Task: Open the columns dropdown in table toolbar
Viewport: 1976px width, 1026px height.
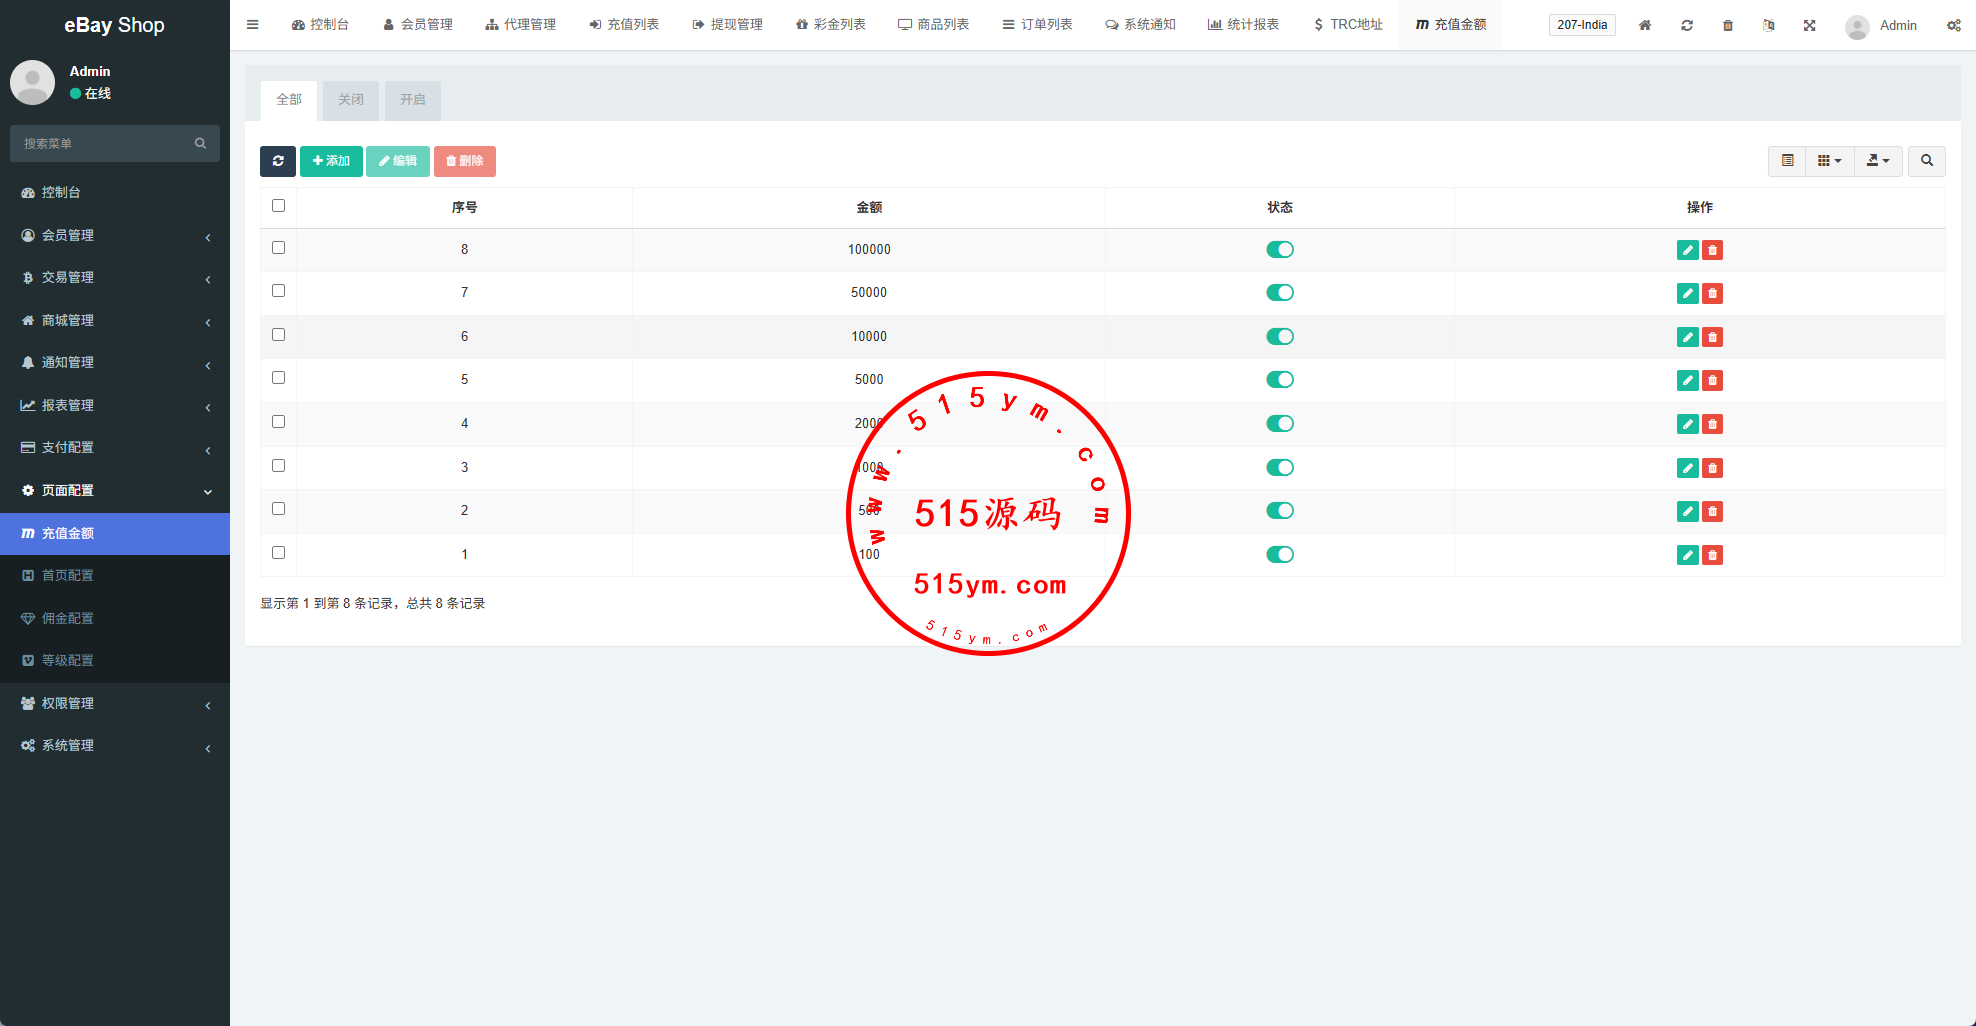Action: click(x=1829, y=161)
